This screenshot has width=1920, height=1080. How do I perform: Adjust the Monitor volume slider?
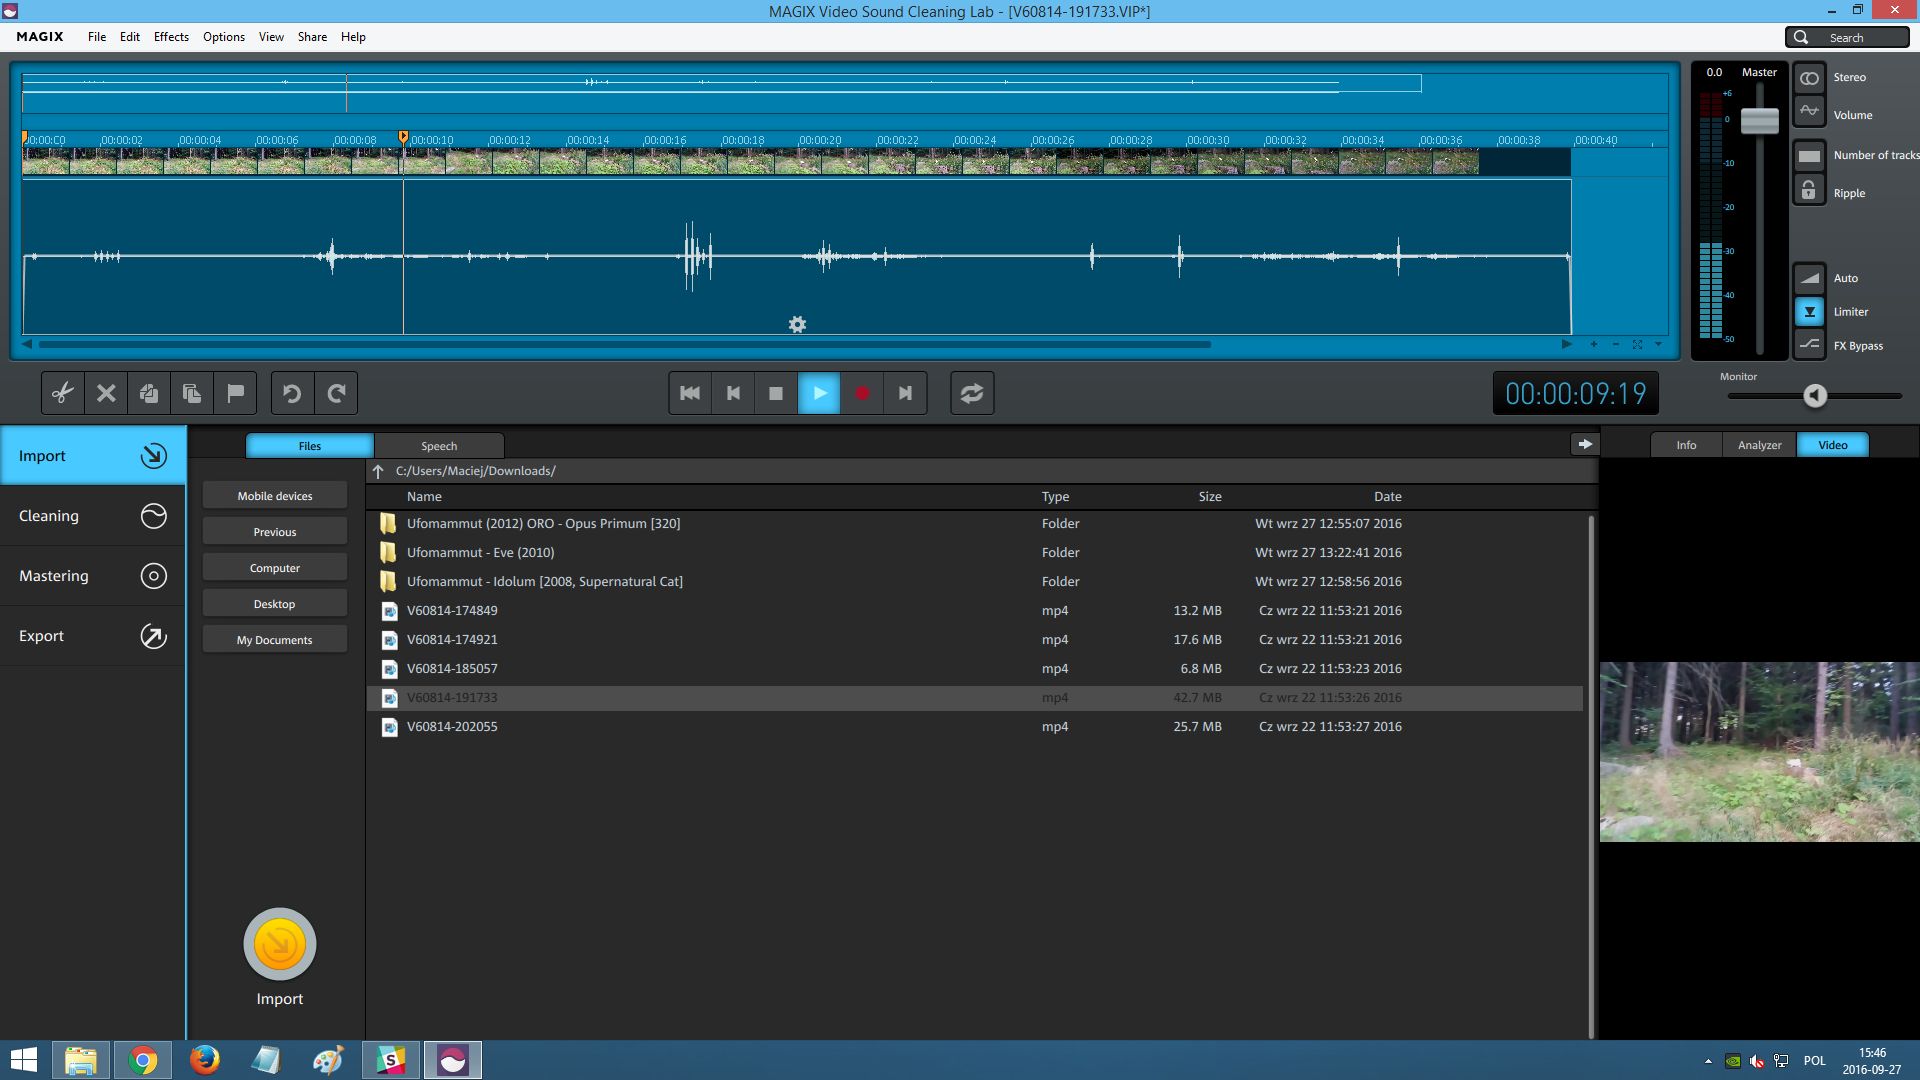[1813, 396]
